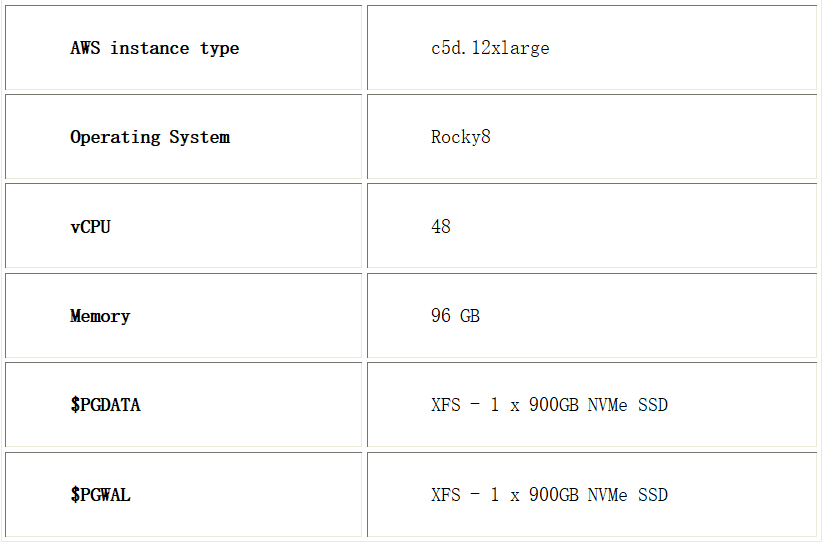Select the 48 vCPU value
825x545 pixels.
[x=441, y=226]
